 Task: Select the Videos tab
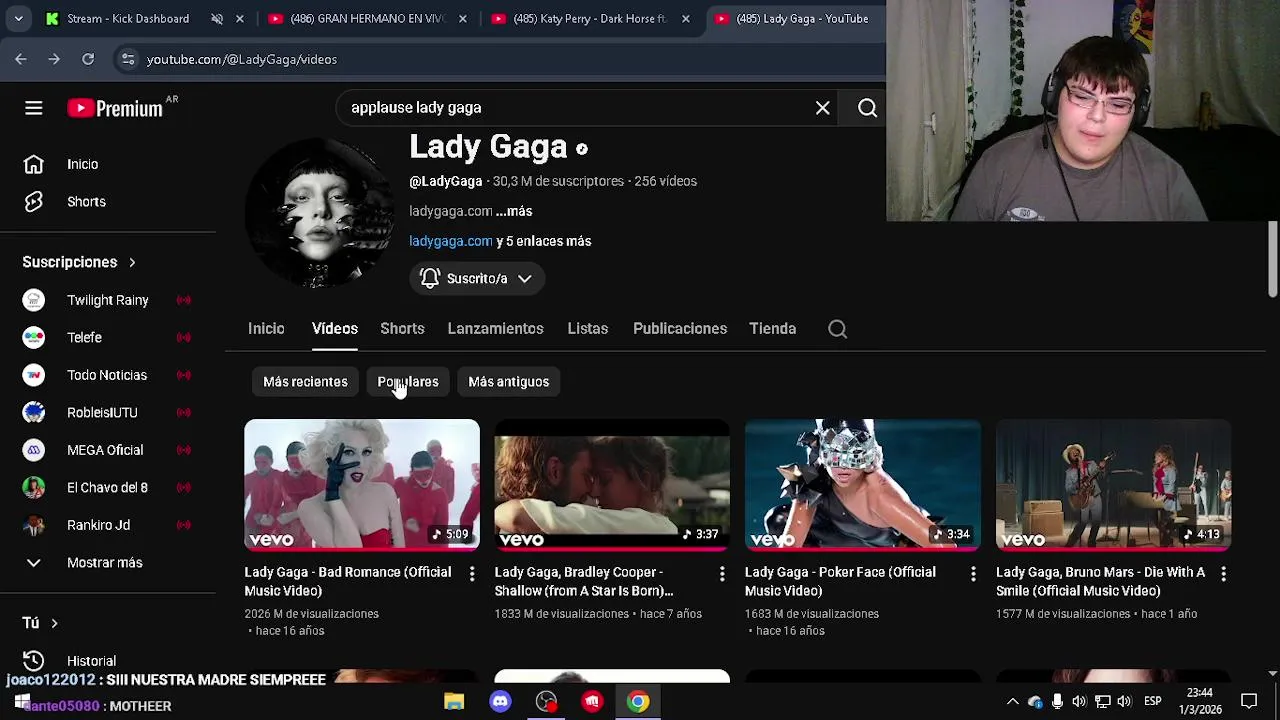(335, 329)
